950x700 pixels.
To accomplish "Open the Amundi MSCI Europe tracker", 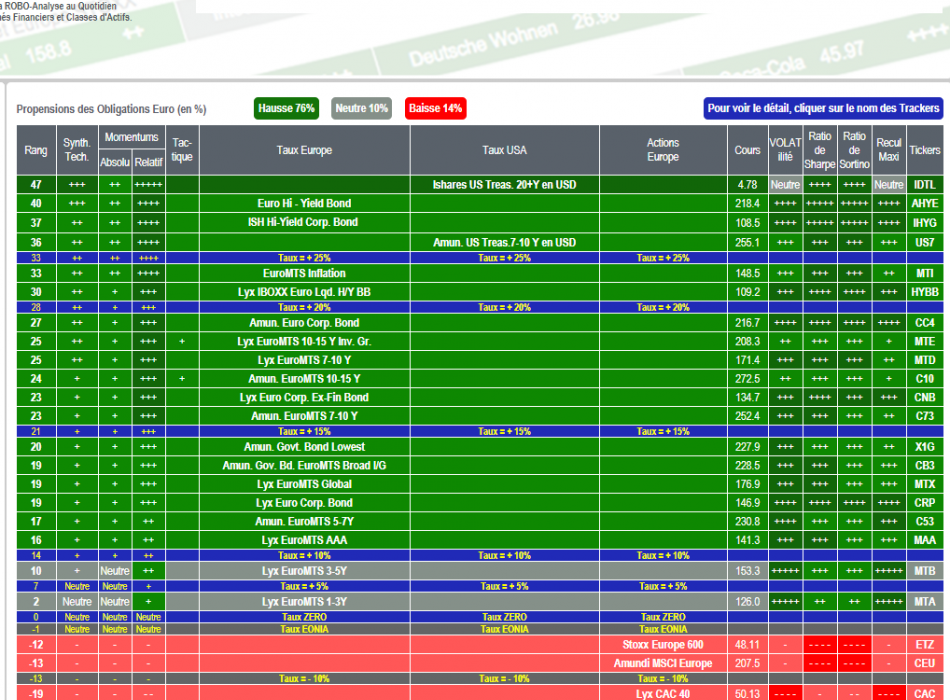I will [663, 664].
